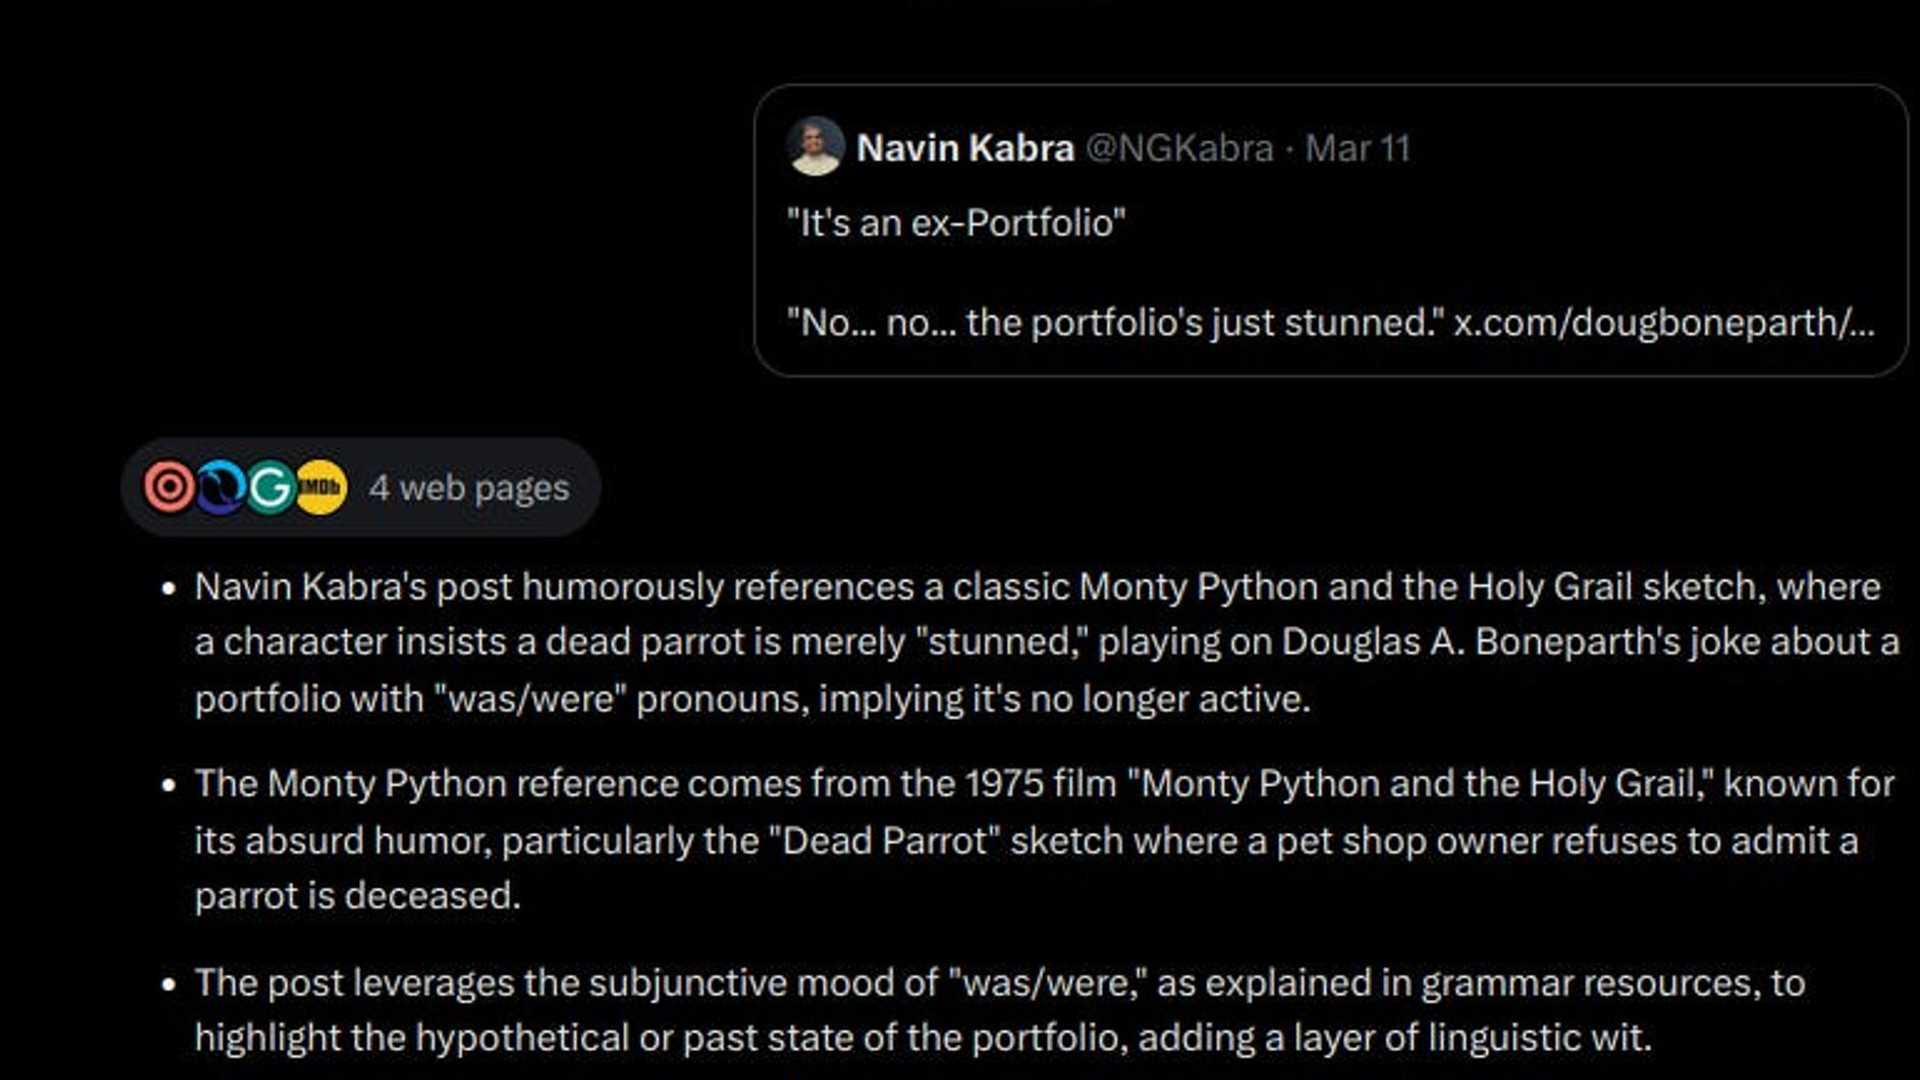Select the green G source icon
1920x1080 pixels.
tap(270, 487)
